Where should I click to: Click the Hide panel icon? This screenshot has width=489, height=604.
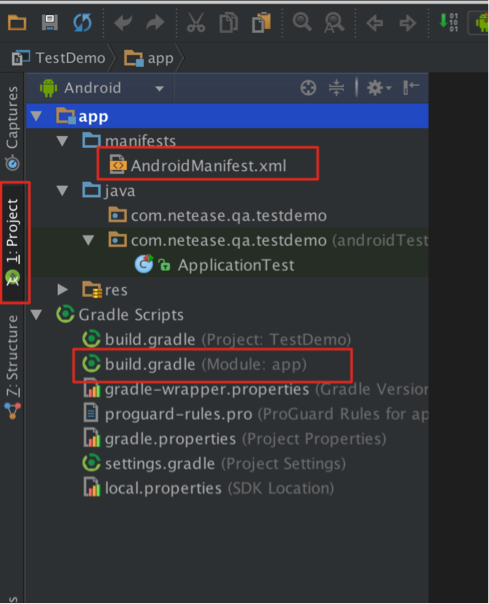tap(411, 87)
